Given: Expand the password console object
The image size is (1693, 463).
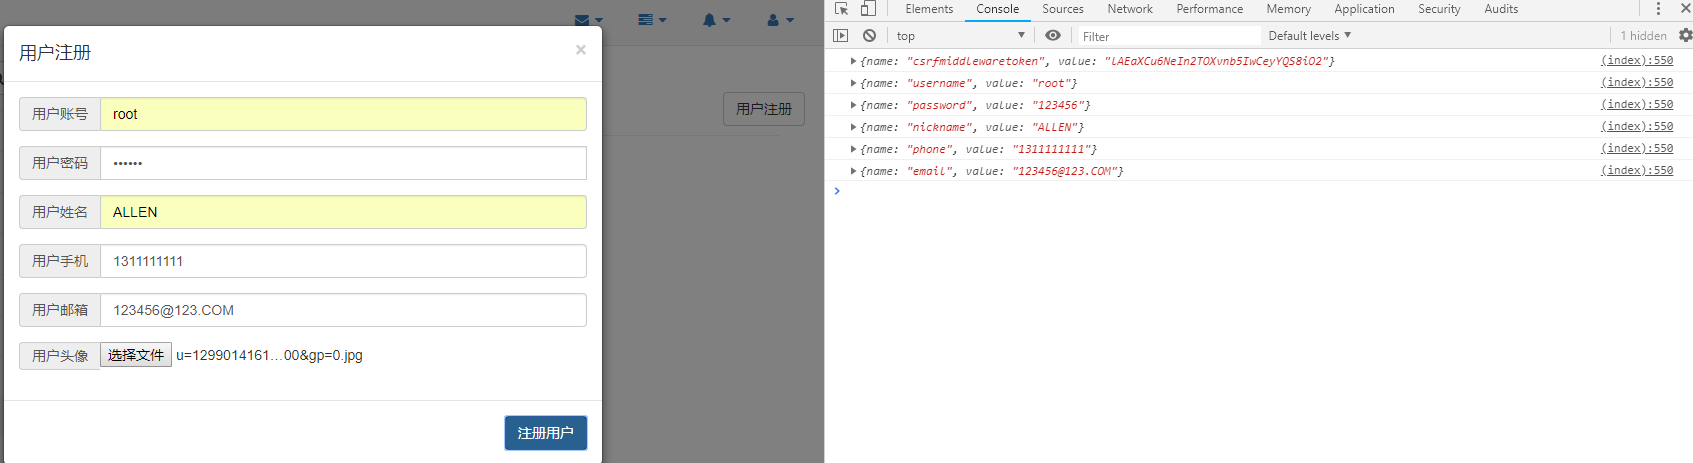Looking at the screenshot, I should [853, 105].
